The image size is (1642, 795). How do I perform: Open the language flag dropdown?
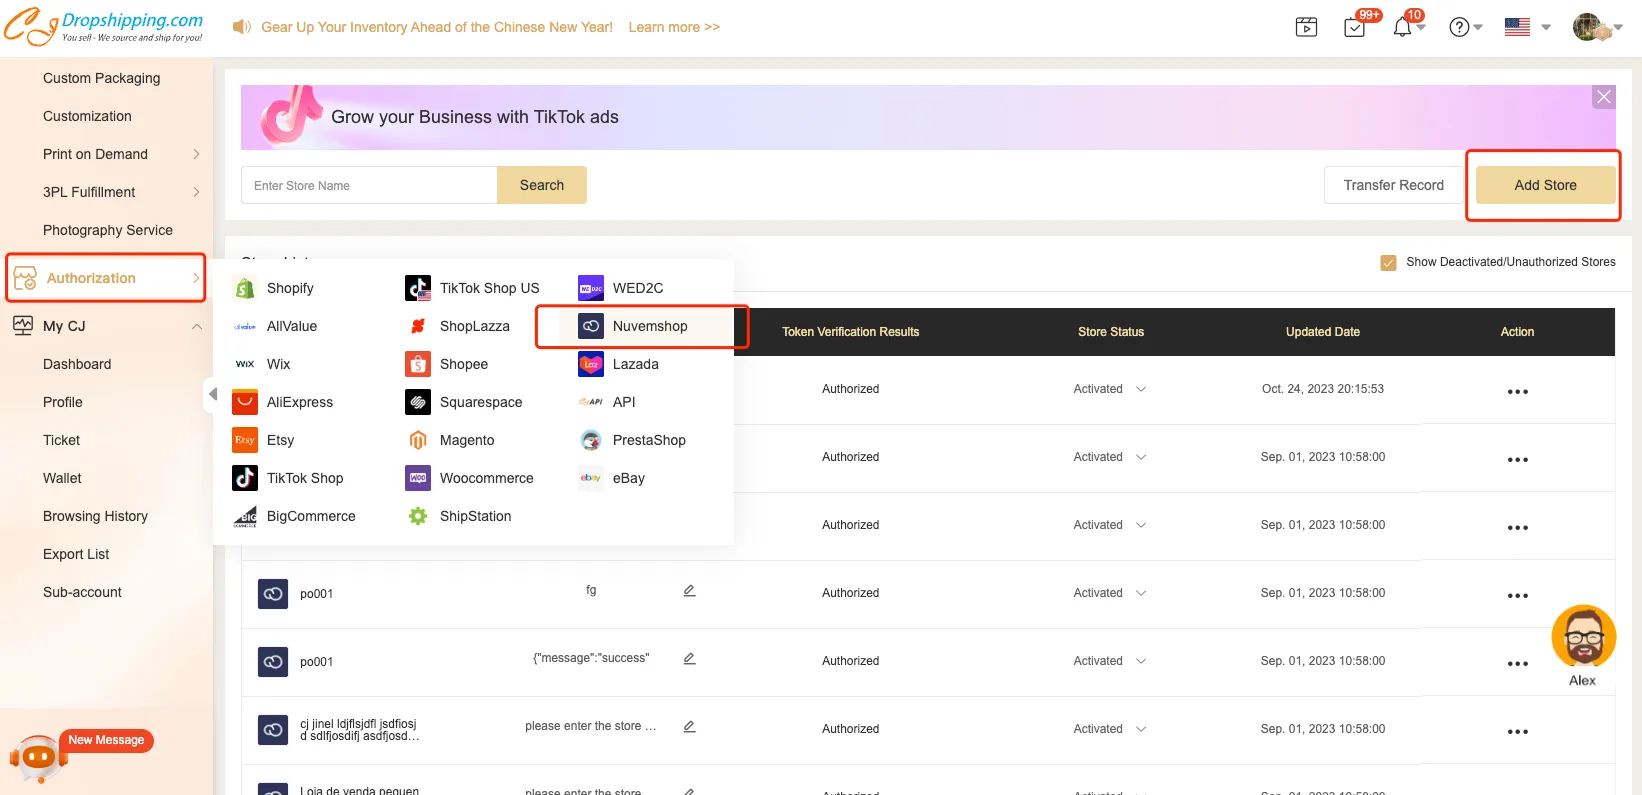pyautogui.click(x=1527, y=27)
